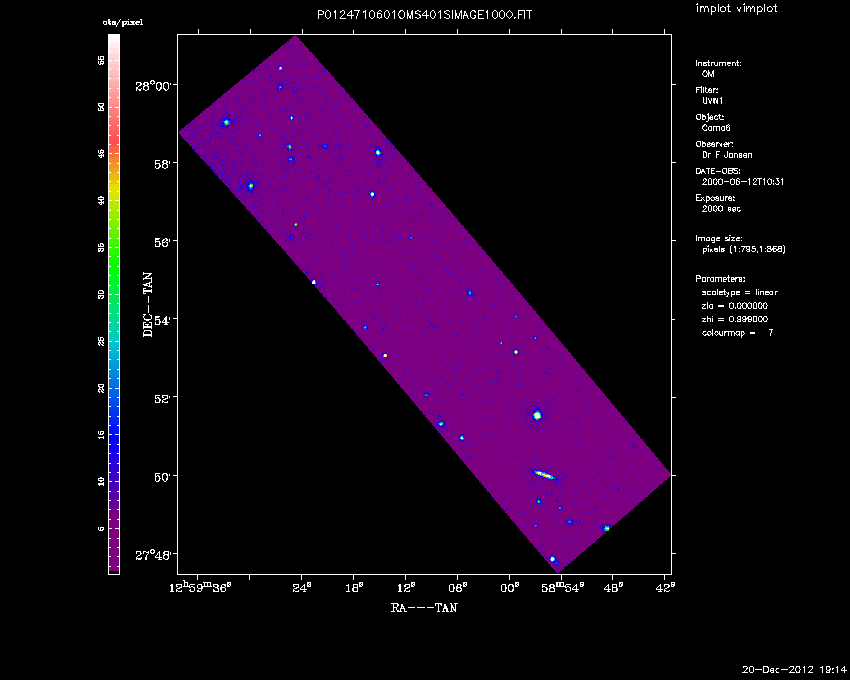The width and height of the screenshot is (850, 680).
Task: Click the filter value 'UVW1'
Action: pyautogui.click(x=712, y=101)
